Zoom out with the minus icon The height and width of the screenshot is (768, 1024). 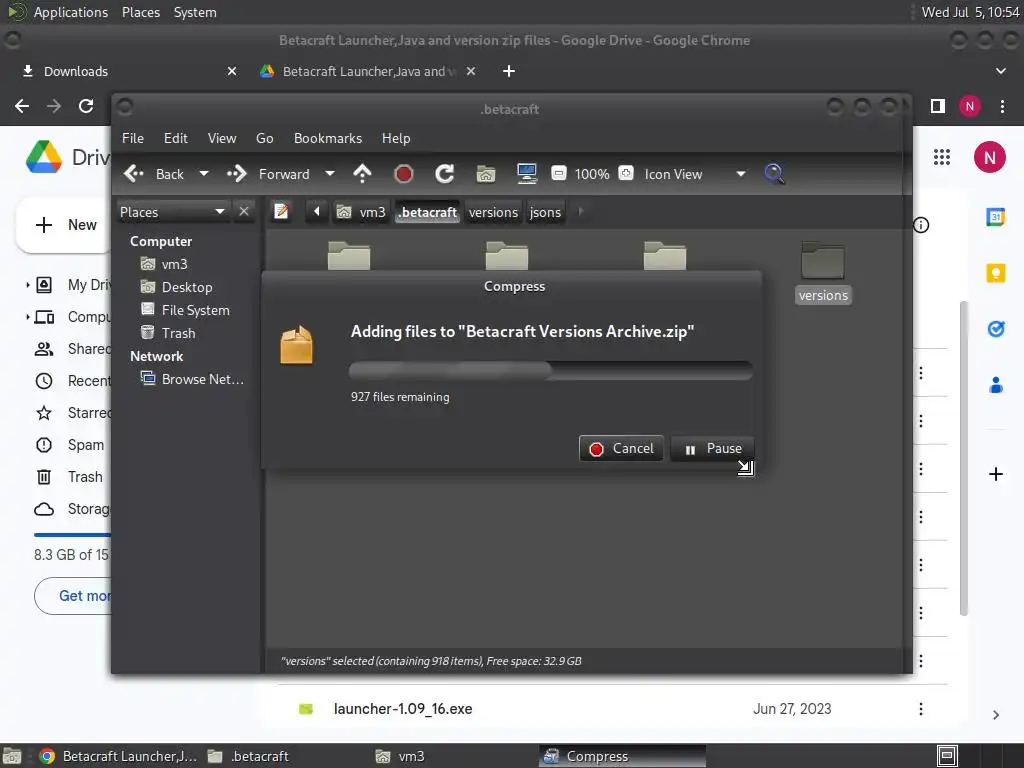click(x=558, y=173)
